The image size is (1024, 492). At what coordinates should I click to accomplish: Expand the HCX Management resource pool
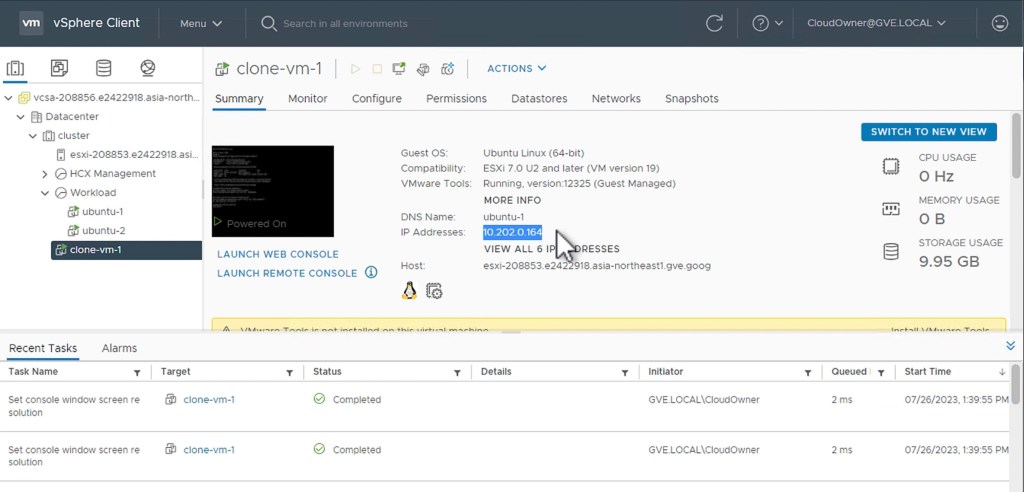[x=45, y=174]
